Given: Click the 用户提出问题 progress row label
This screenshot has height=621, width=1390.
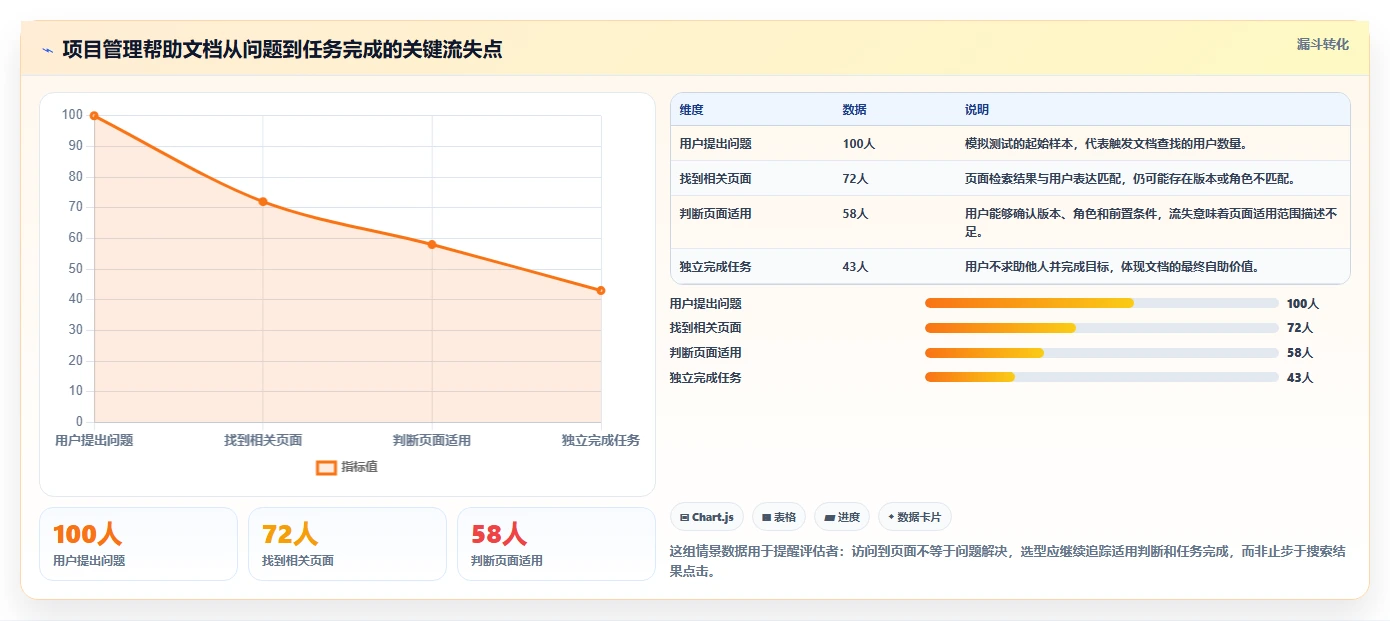Looking at the screenshot, I should (706, 304).
